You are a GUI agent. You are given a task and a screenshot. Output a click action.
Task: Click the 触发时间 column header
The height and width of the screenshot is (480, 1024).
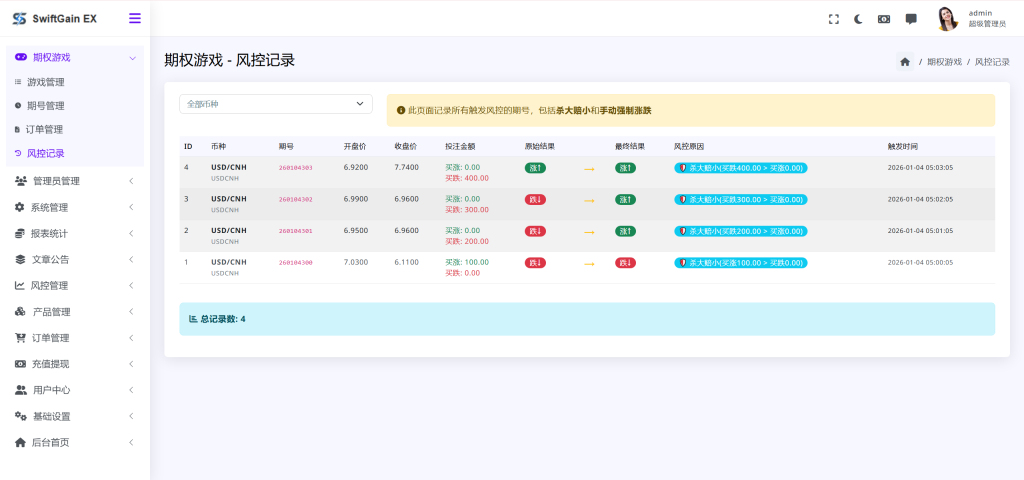point(903,146)
